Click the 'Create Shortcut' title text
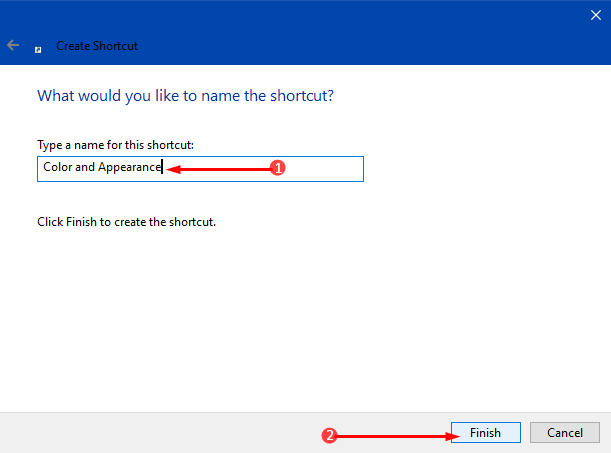This screenshot has height=453, width=611. [x=97, y=46]
